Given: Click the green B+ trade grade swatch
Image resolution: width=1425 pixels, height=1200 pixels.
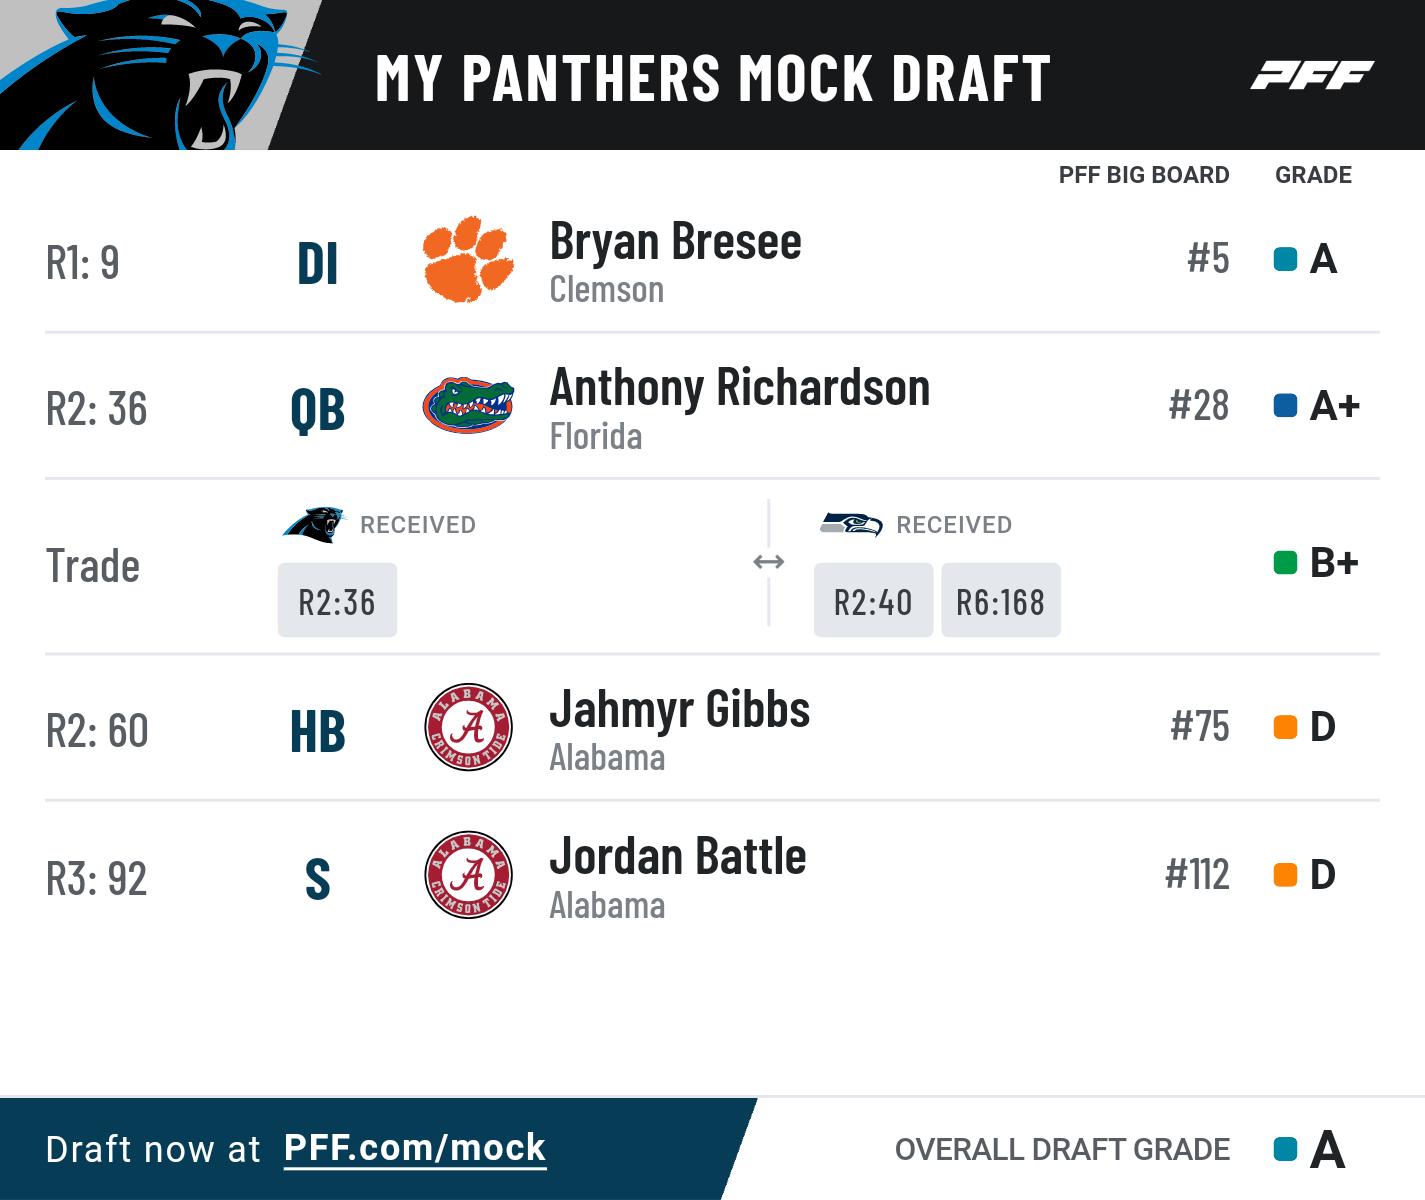Looking at the screenshot, I should tap(1285, 562).
